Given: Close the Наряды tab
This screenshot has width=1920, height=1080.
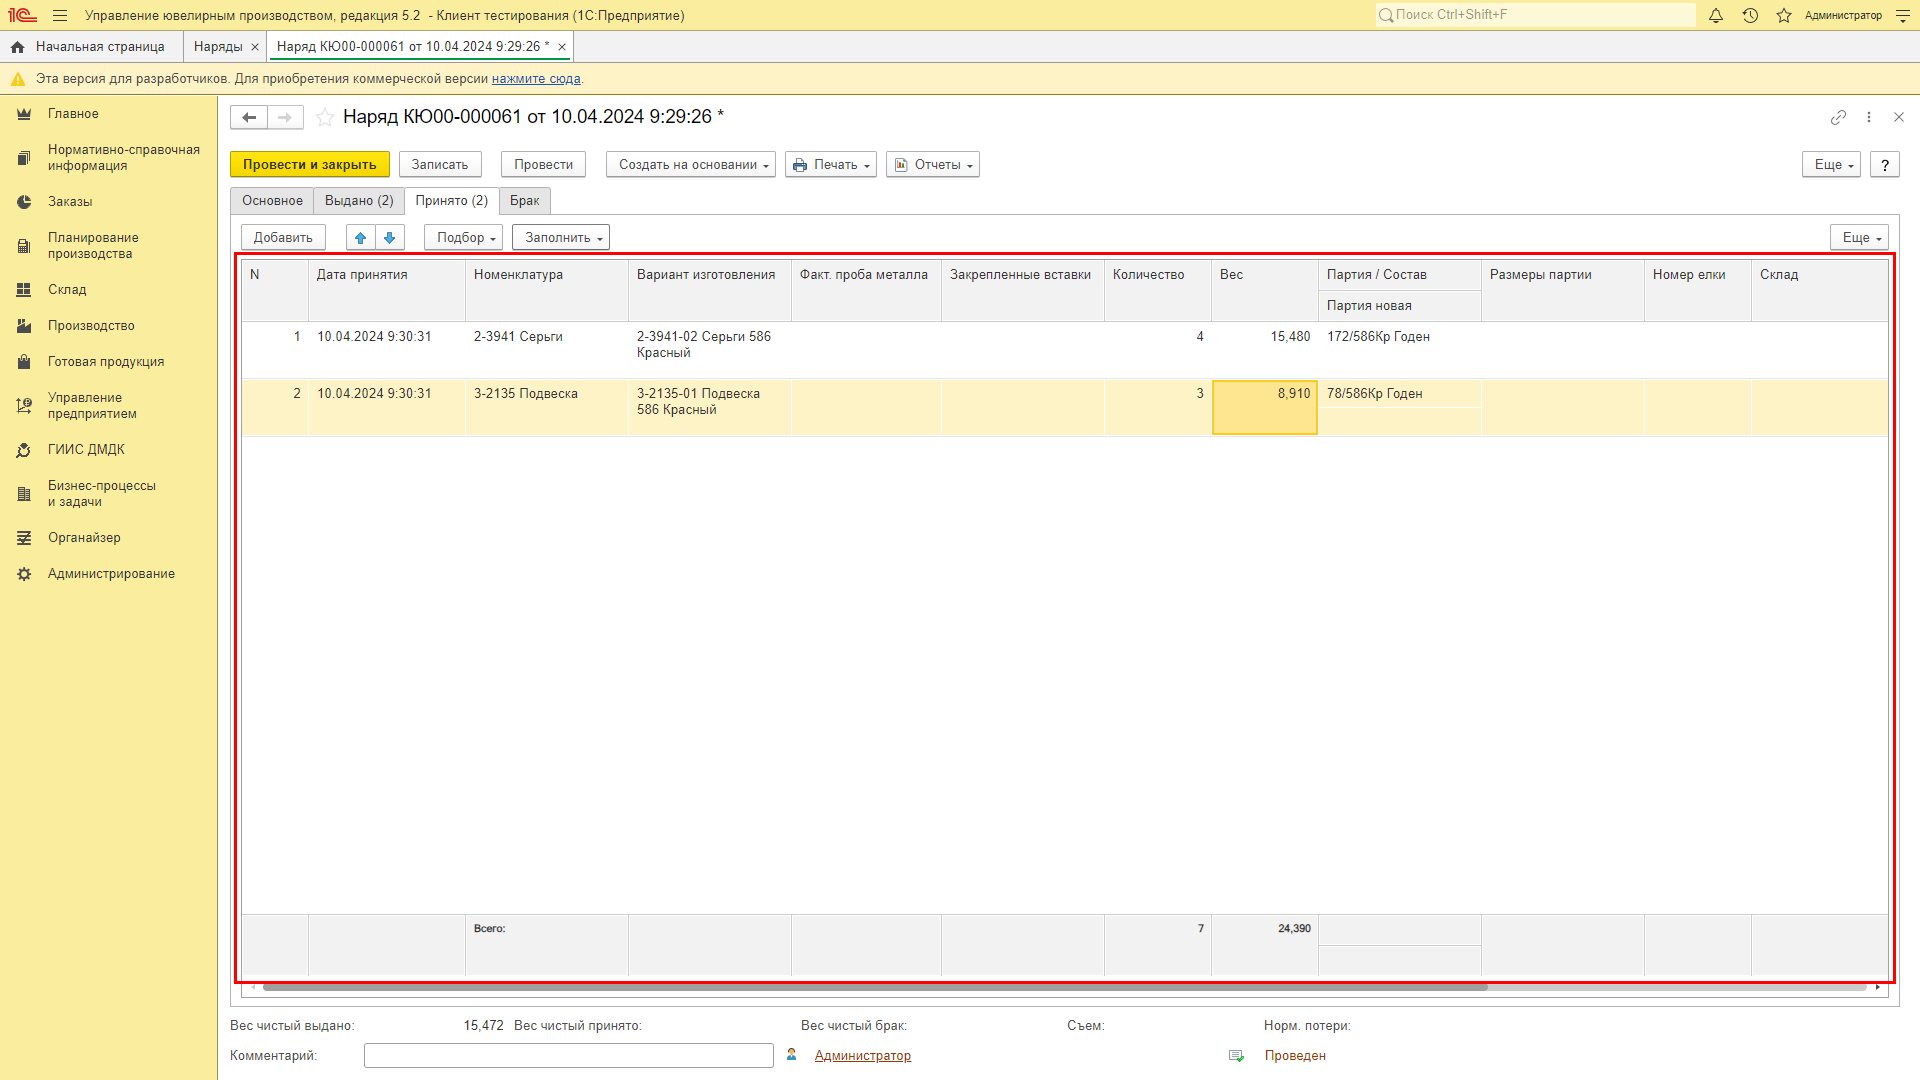Looking at the screenshot, I should (255, 47).
